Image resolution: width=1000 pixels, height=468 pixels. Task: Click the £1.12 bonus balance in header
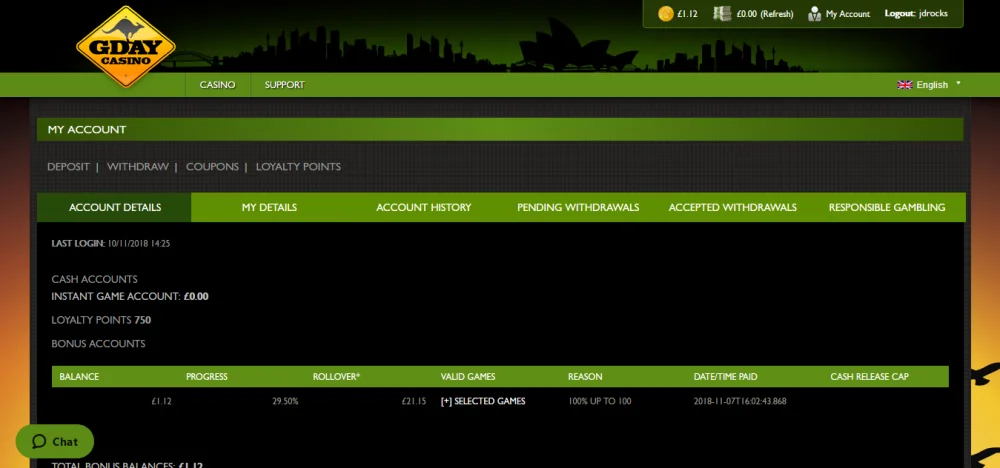click(x=688, y=14)
